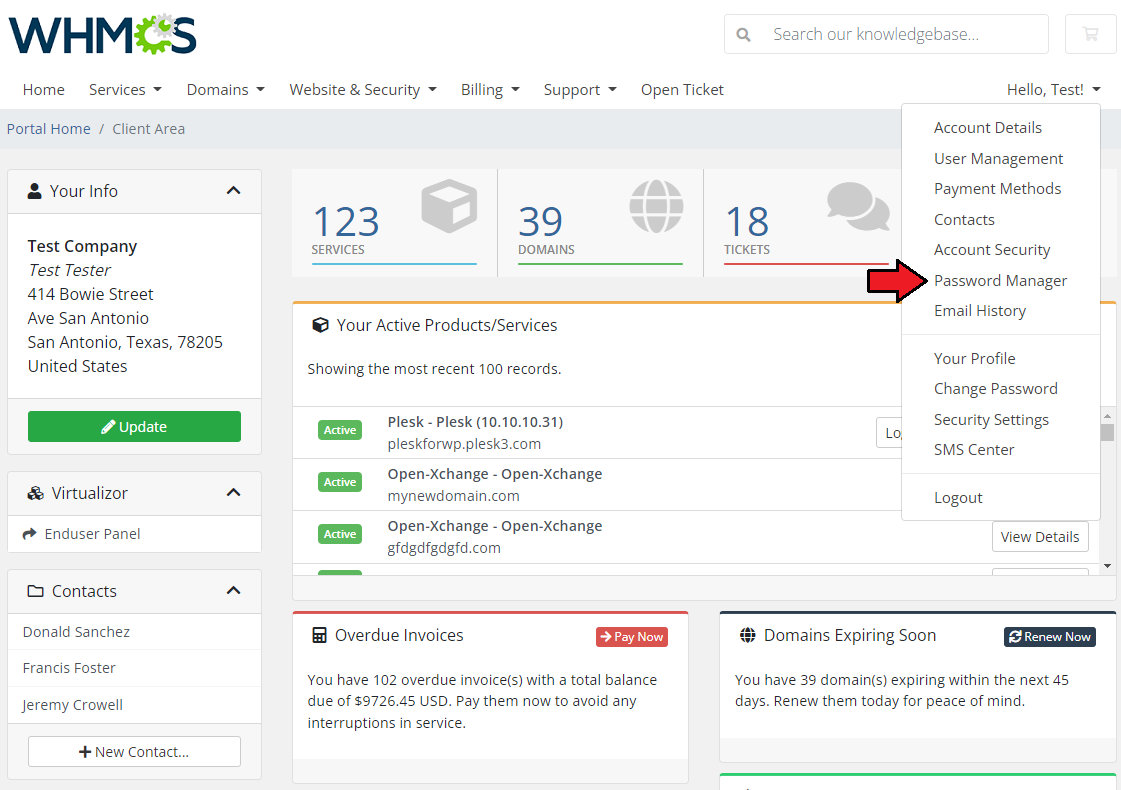Click the services list scrollbar up arrow
Image resolution: width=1121 pixels, height=790 pixels.
(1107, 415)
